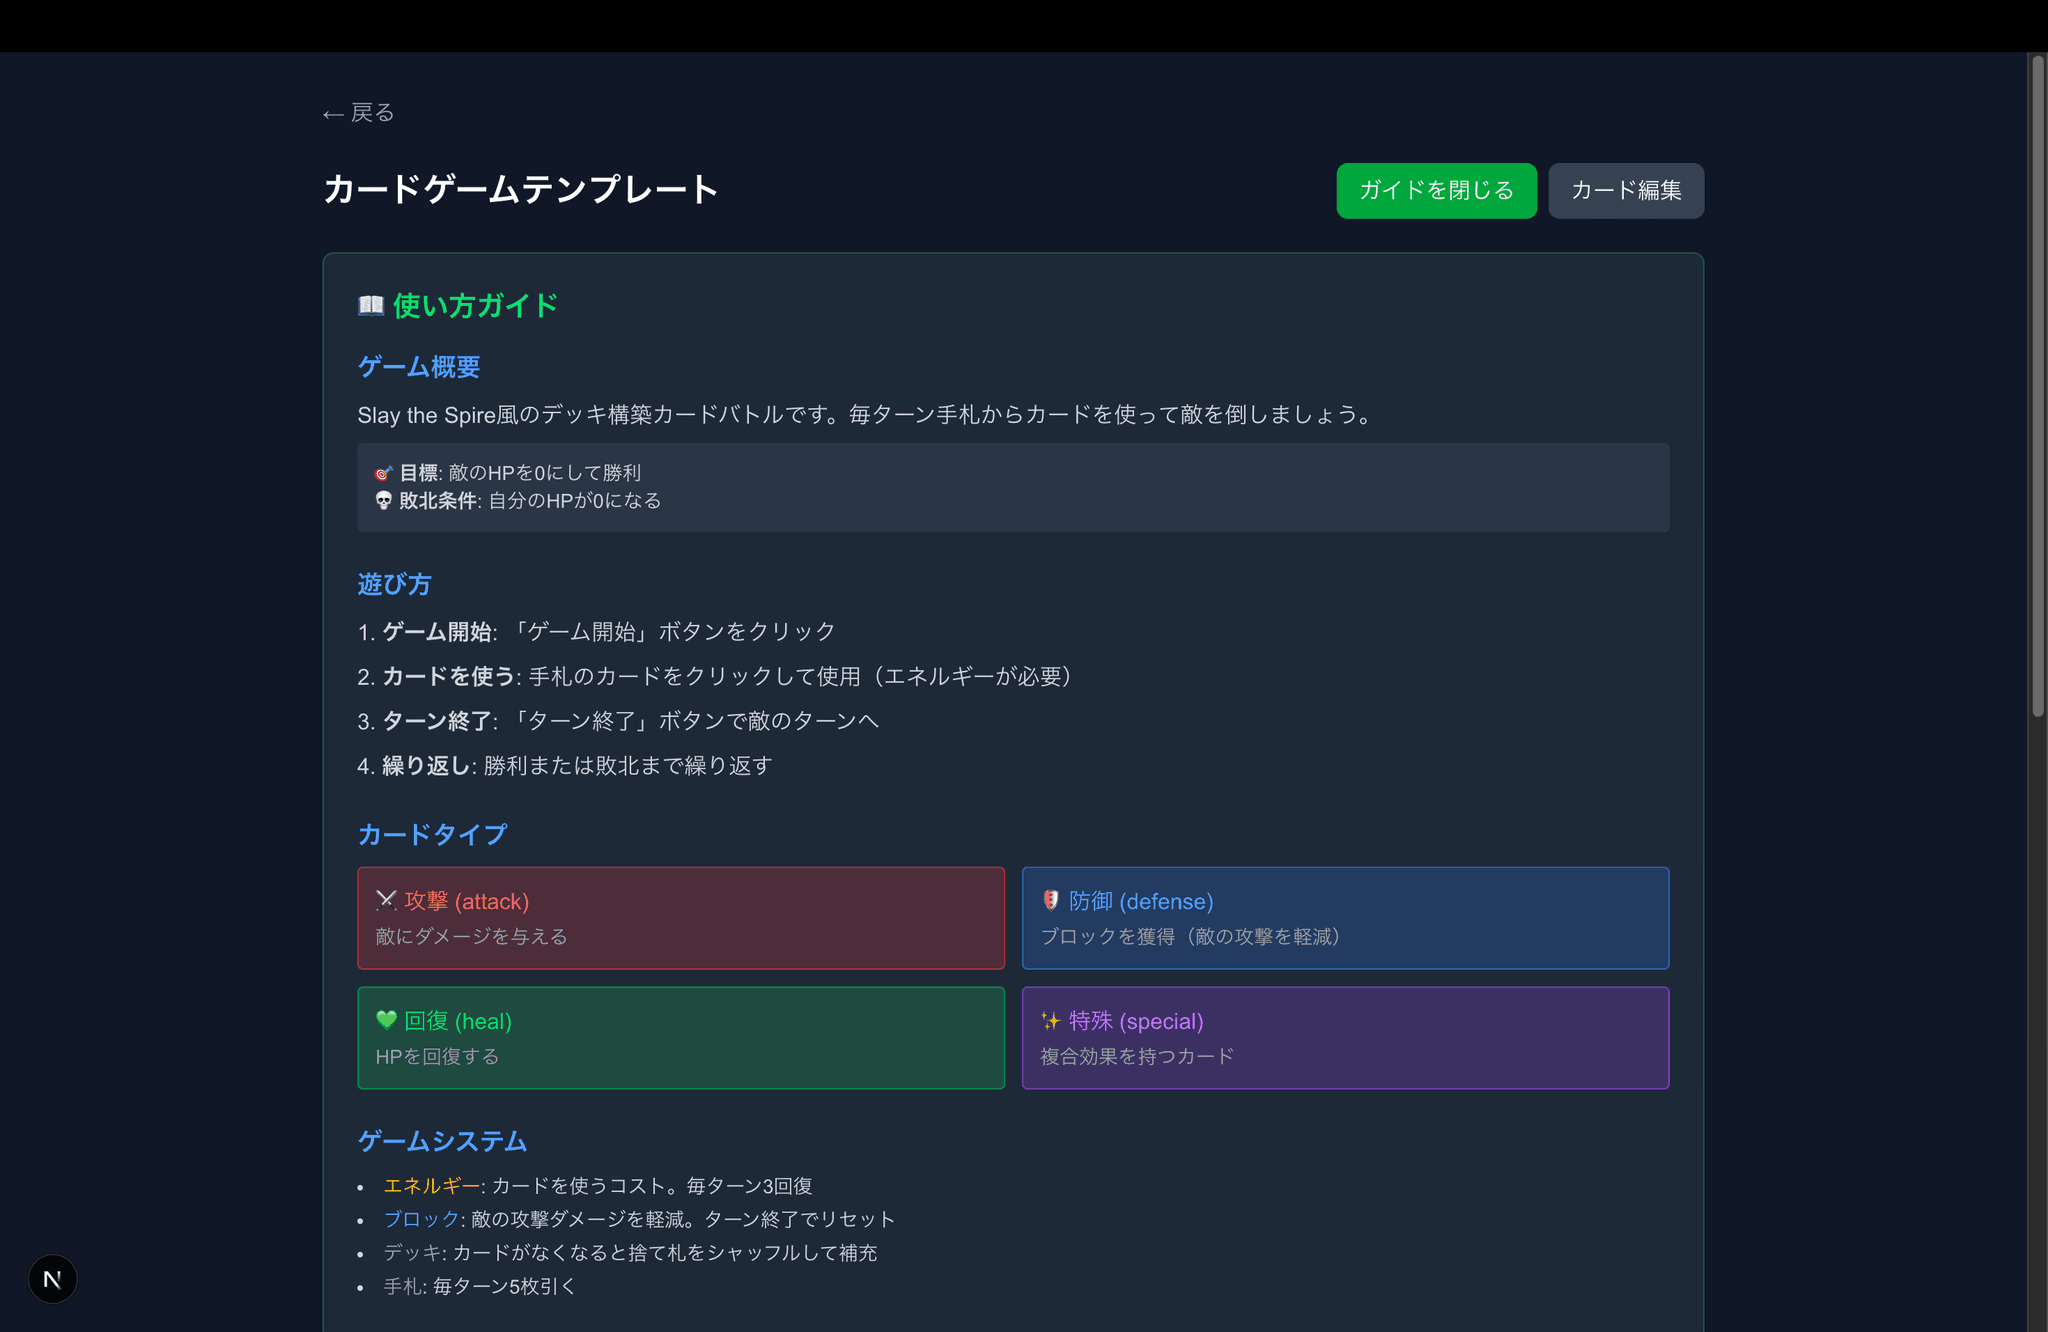Click the ゲーム概要 section heading
The image size is (2048, 1332).
point(419,367)
